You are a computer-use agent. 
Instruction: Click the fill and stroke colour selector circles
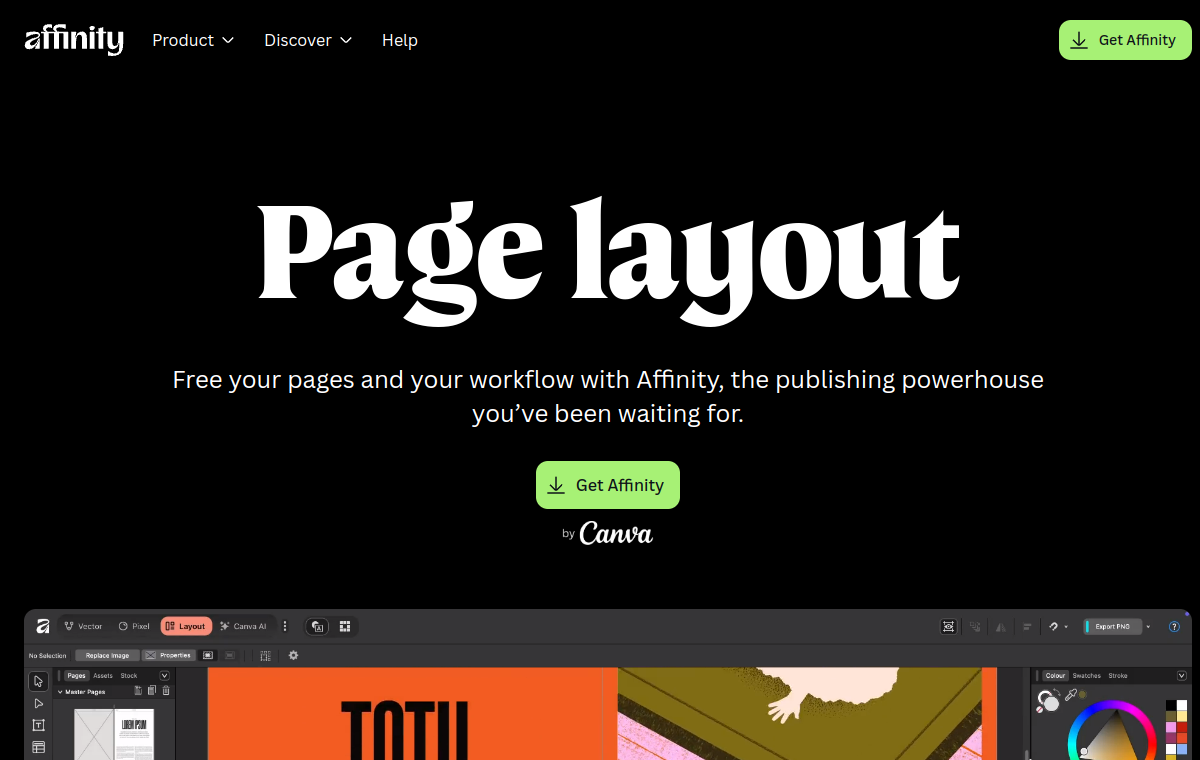tap(1048, 700)
